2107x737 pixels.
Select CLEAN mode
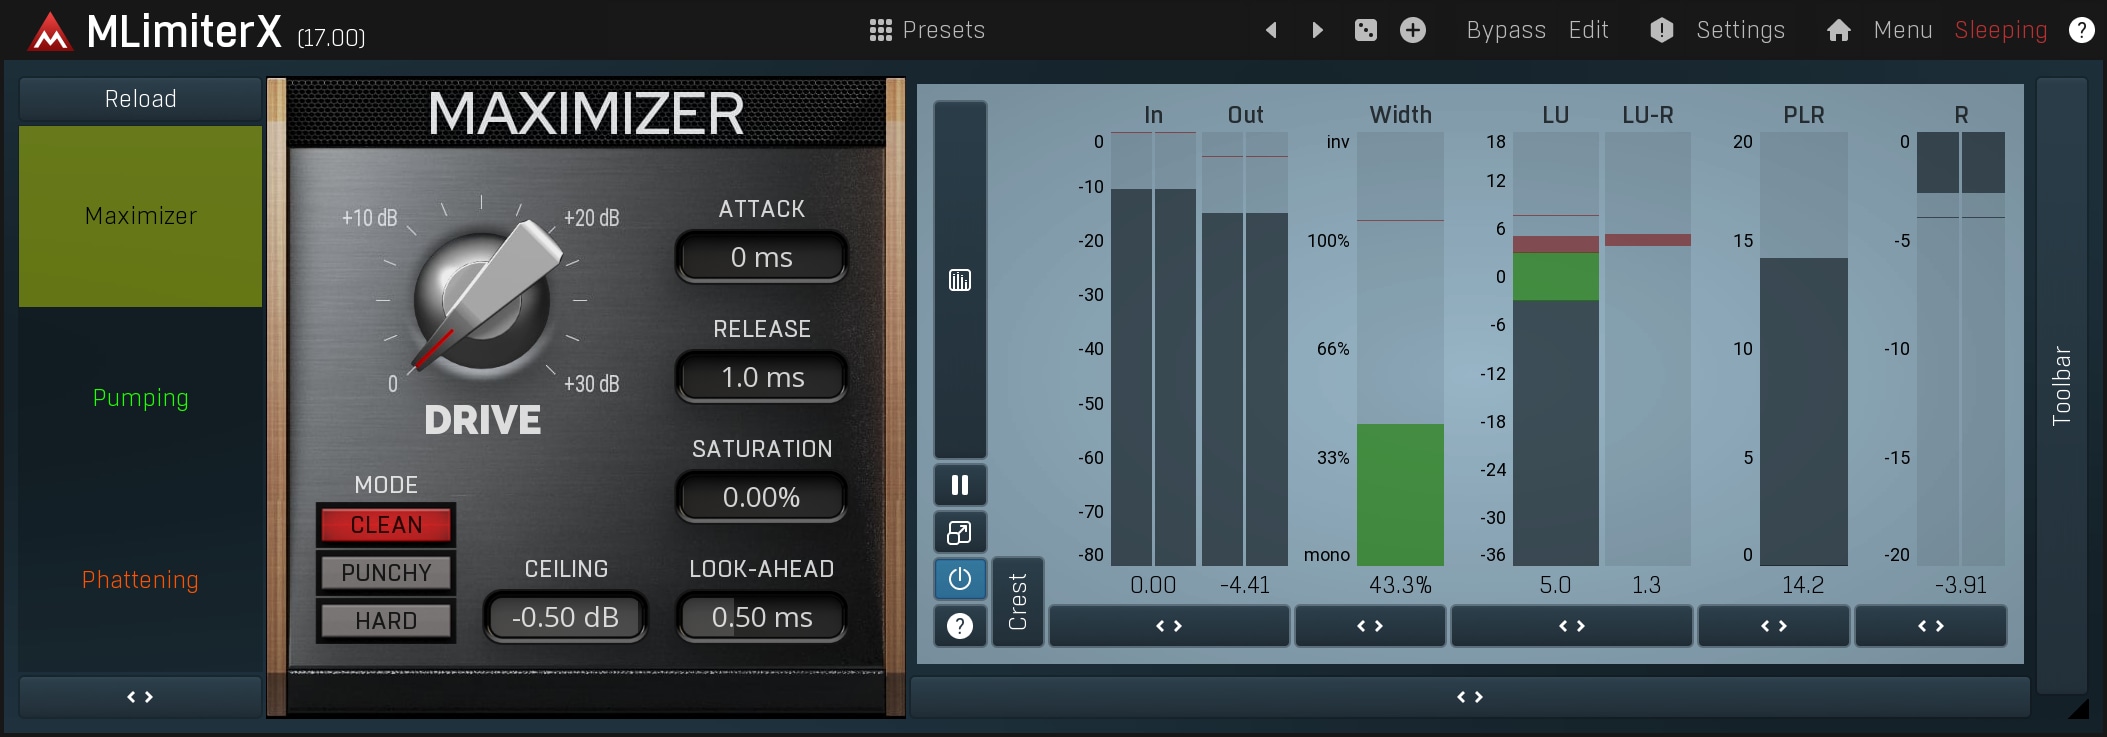(386, 525)
